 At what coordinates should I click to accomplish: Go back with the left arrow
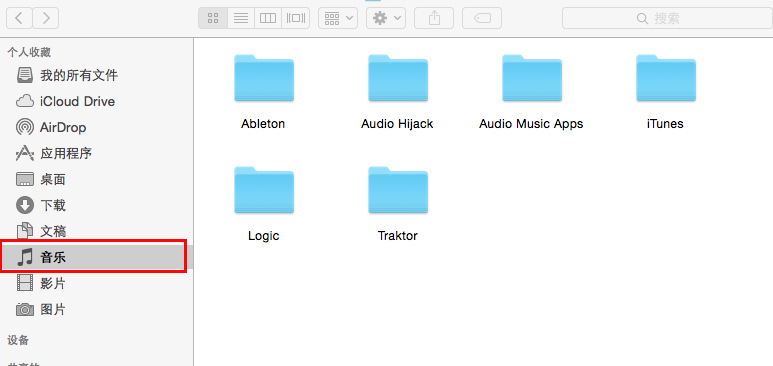[19, 18]
